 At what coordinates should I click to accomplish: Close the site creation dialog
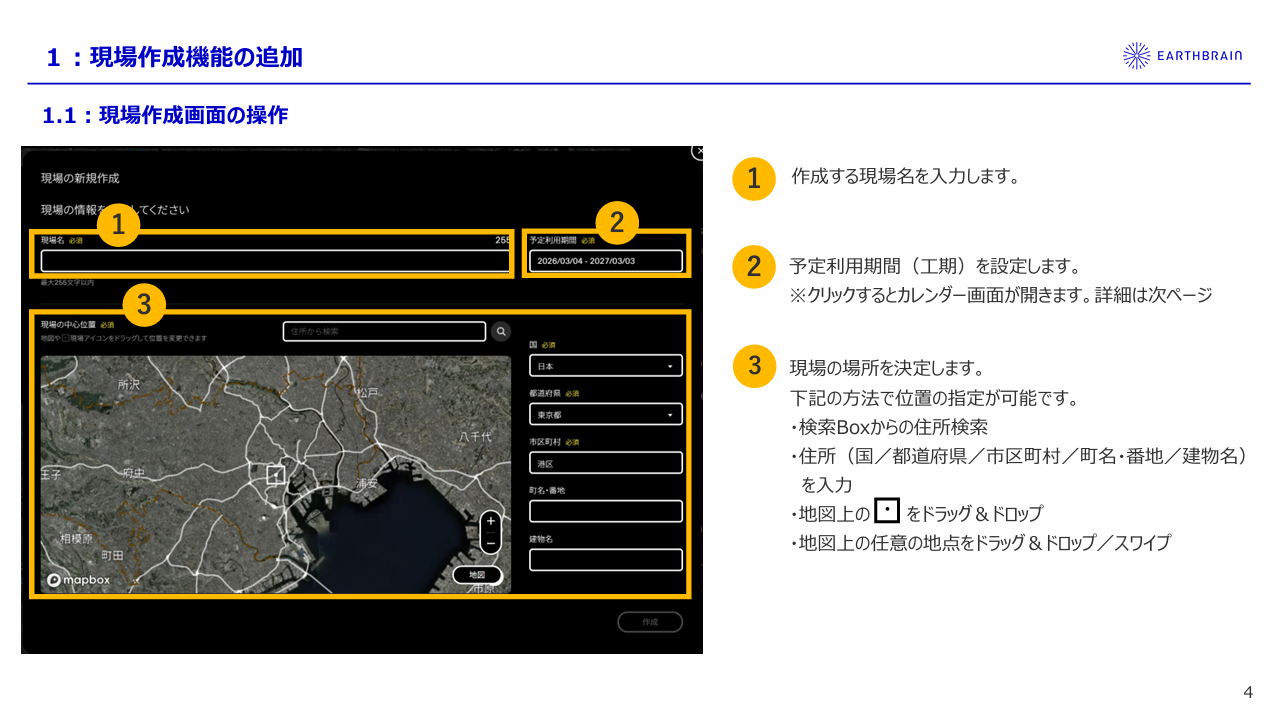tap(698, 151)
